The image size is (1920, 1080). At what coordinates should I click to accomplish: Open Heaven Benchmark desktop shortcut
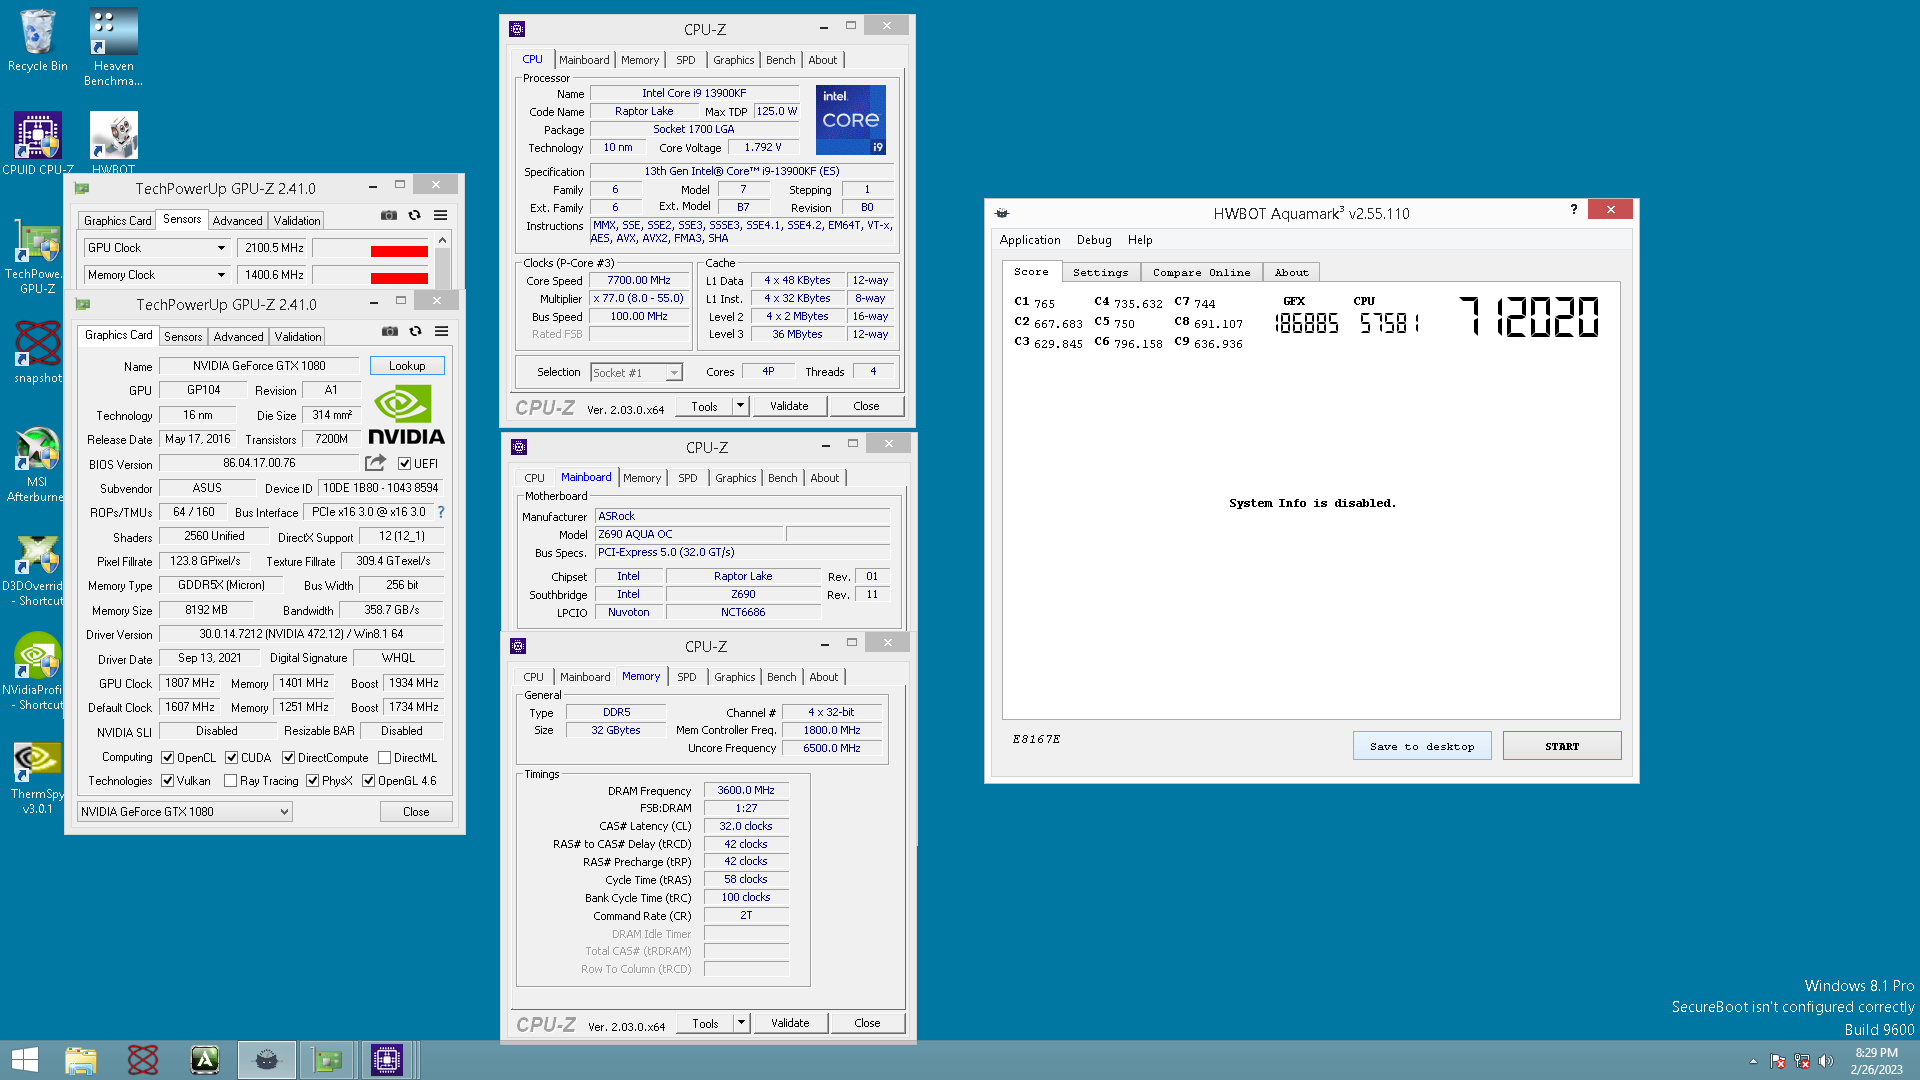[x=113, y=48]
